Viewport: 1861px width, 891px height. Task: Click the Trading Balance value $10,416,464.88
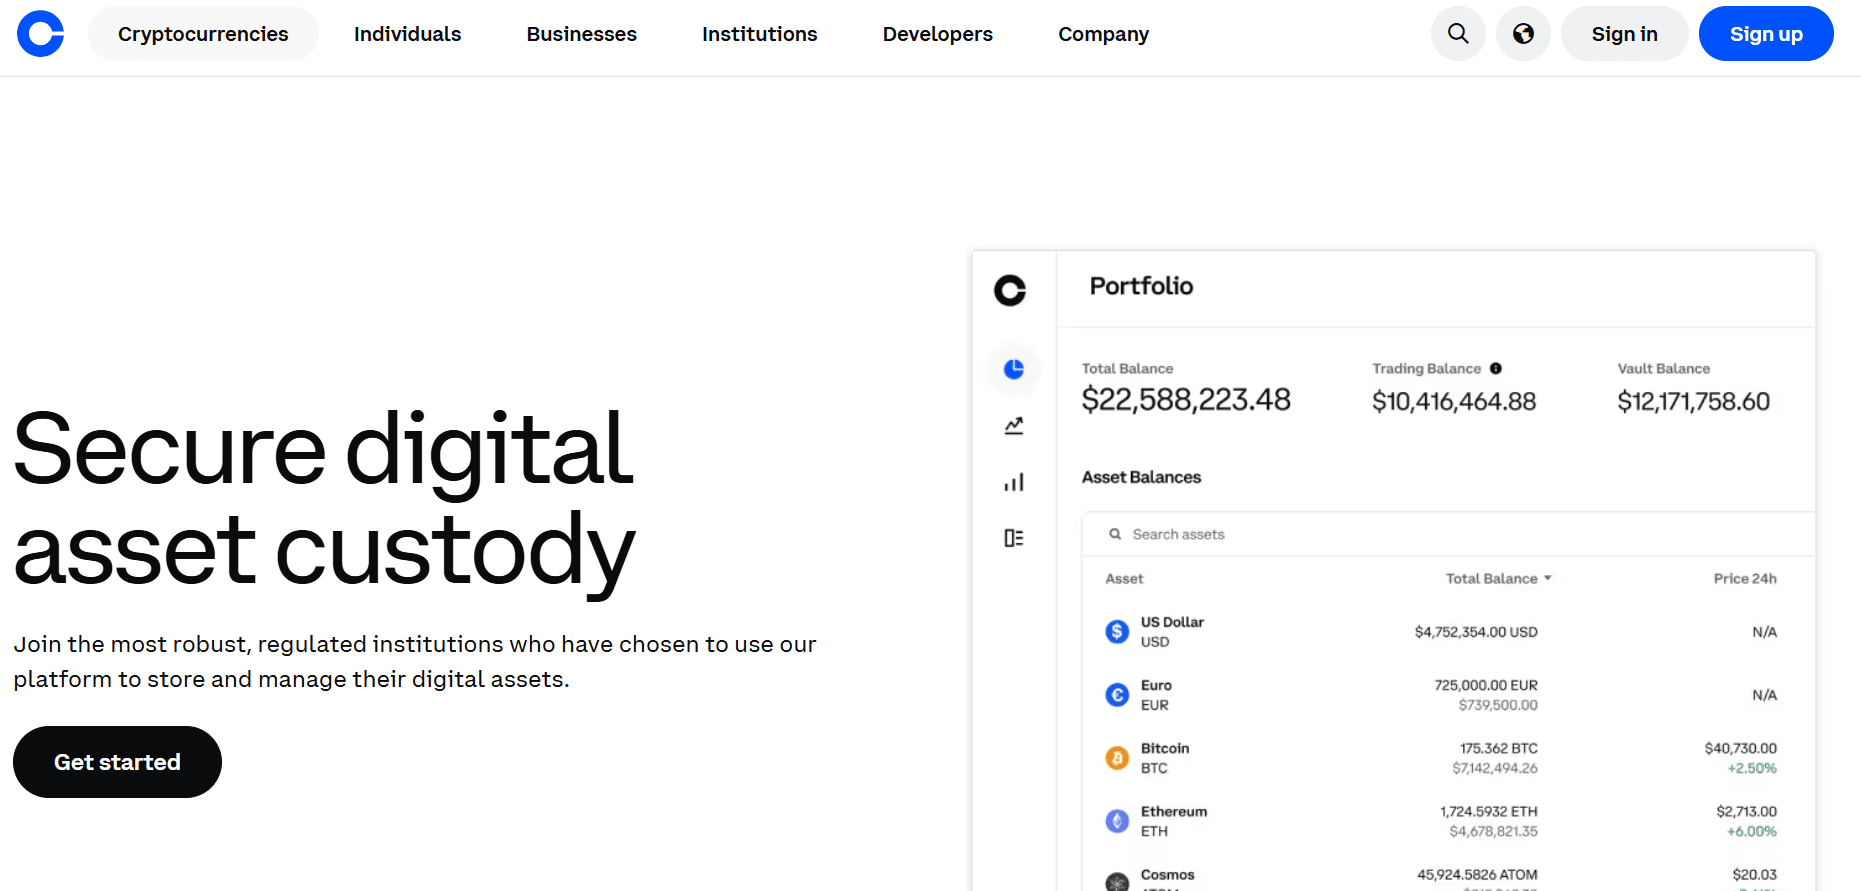pyautogui.click(x=1454, y=402)
